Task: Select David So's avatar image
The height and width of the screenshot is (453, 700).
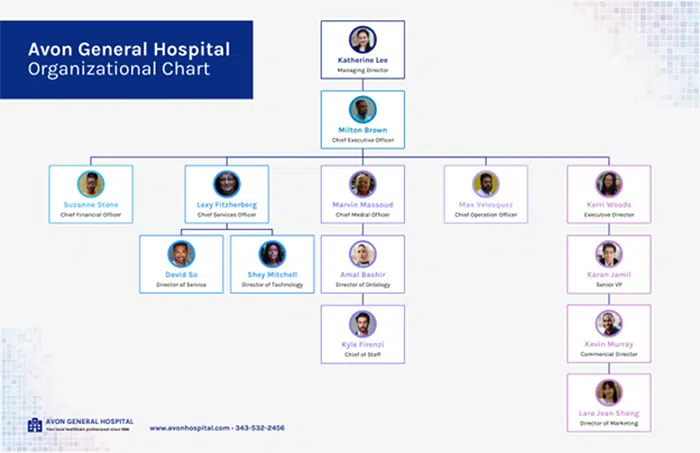Action: pos(181,254)
